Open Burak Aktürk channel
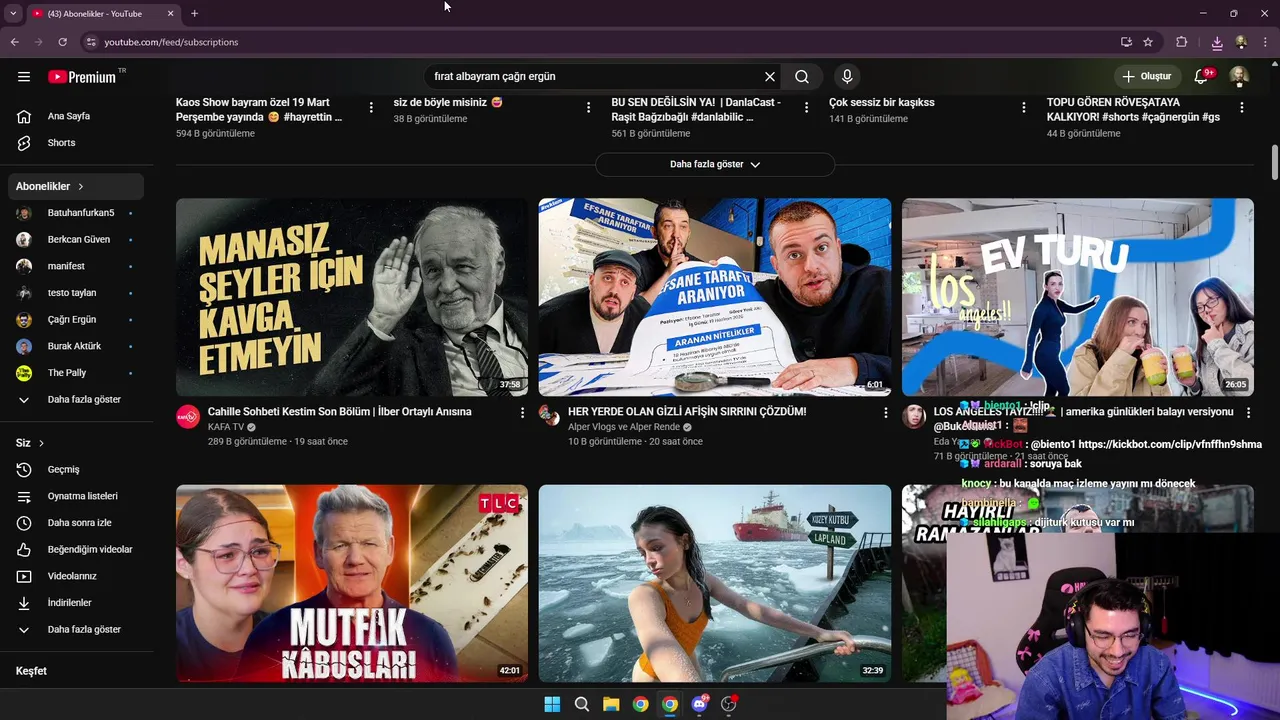The image size is (1280, 720). click(x=76, y=346)
